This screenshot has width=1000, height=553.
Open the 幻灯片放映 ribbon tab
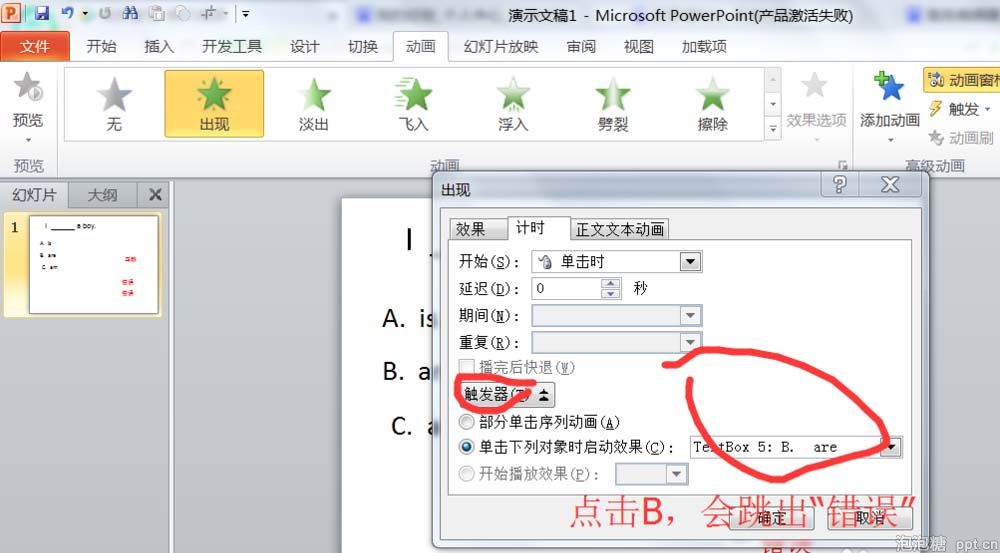501,47
